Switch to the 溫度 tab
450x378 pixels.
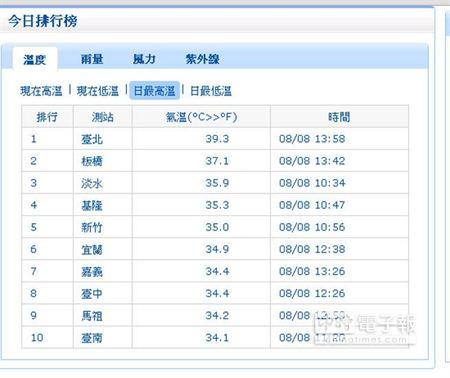[35, 60]
